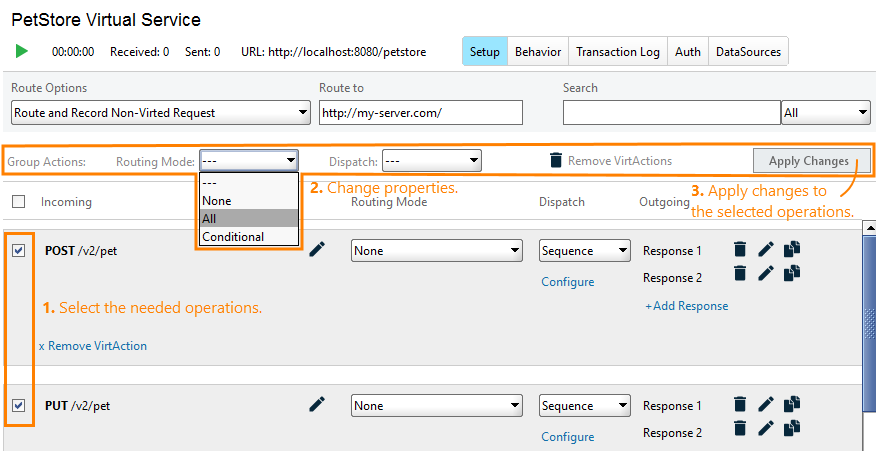The width and height of the screenshot is (876, 451).
Task: Edit the PUT /v2/pet operation with the pencil
Action: (x=317, y=404)
